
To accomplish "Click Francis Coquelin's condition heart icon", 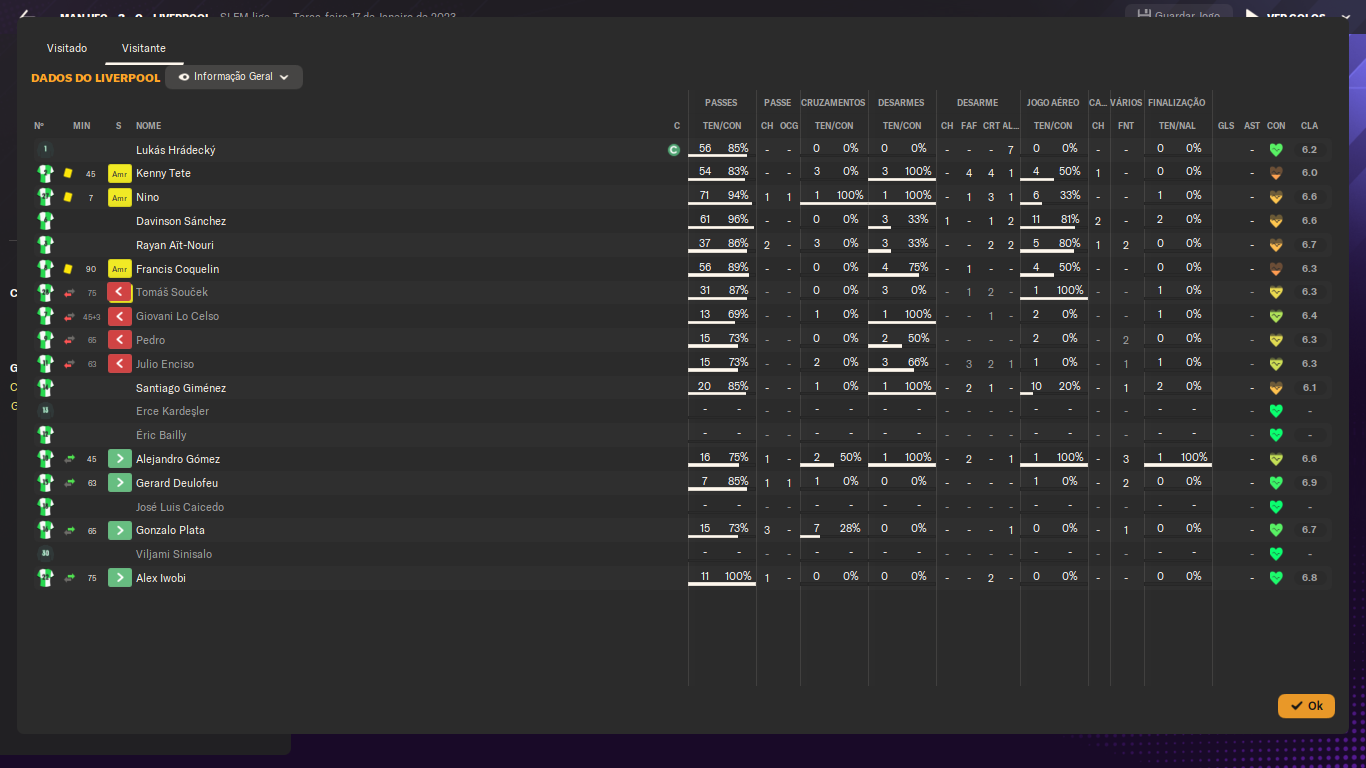I will point(1276,269).
